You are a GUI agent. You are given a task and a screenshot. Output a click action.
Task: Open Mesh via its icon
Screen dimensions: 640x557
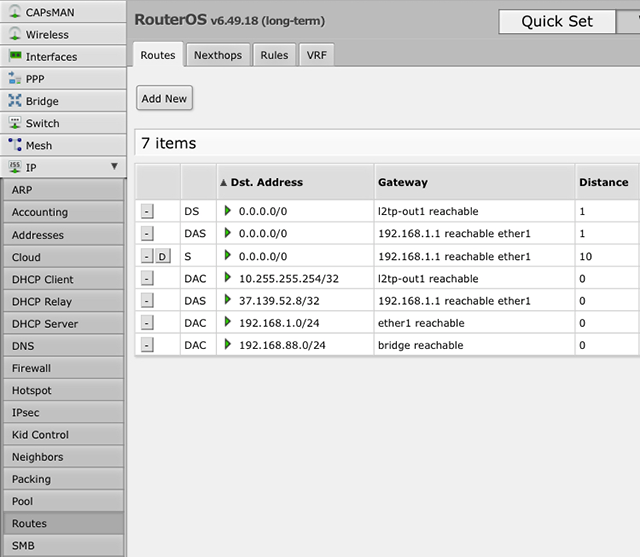(x=15, y=145)
